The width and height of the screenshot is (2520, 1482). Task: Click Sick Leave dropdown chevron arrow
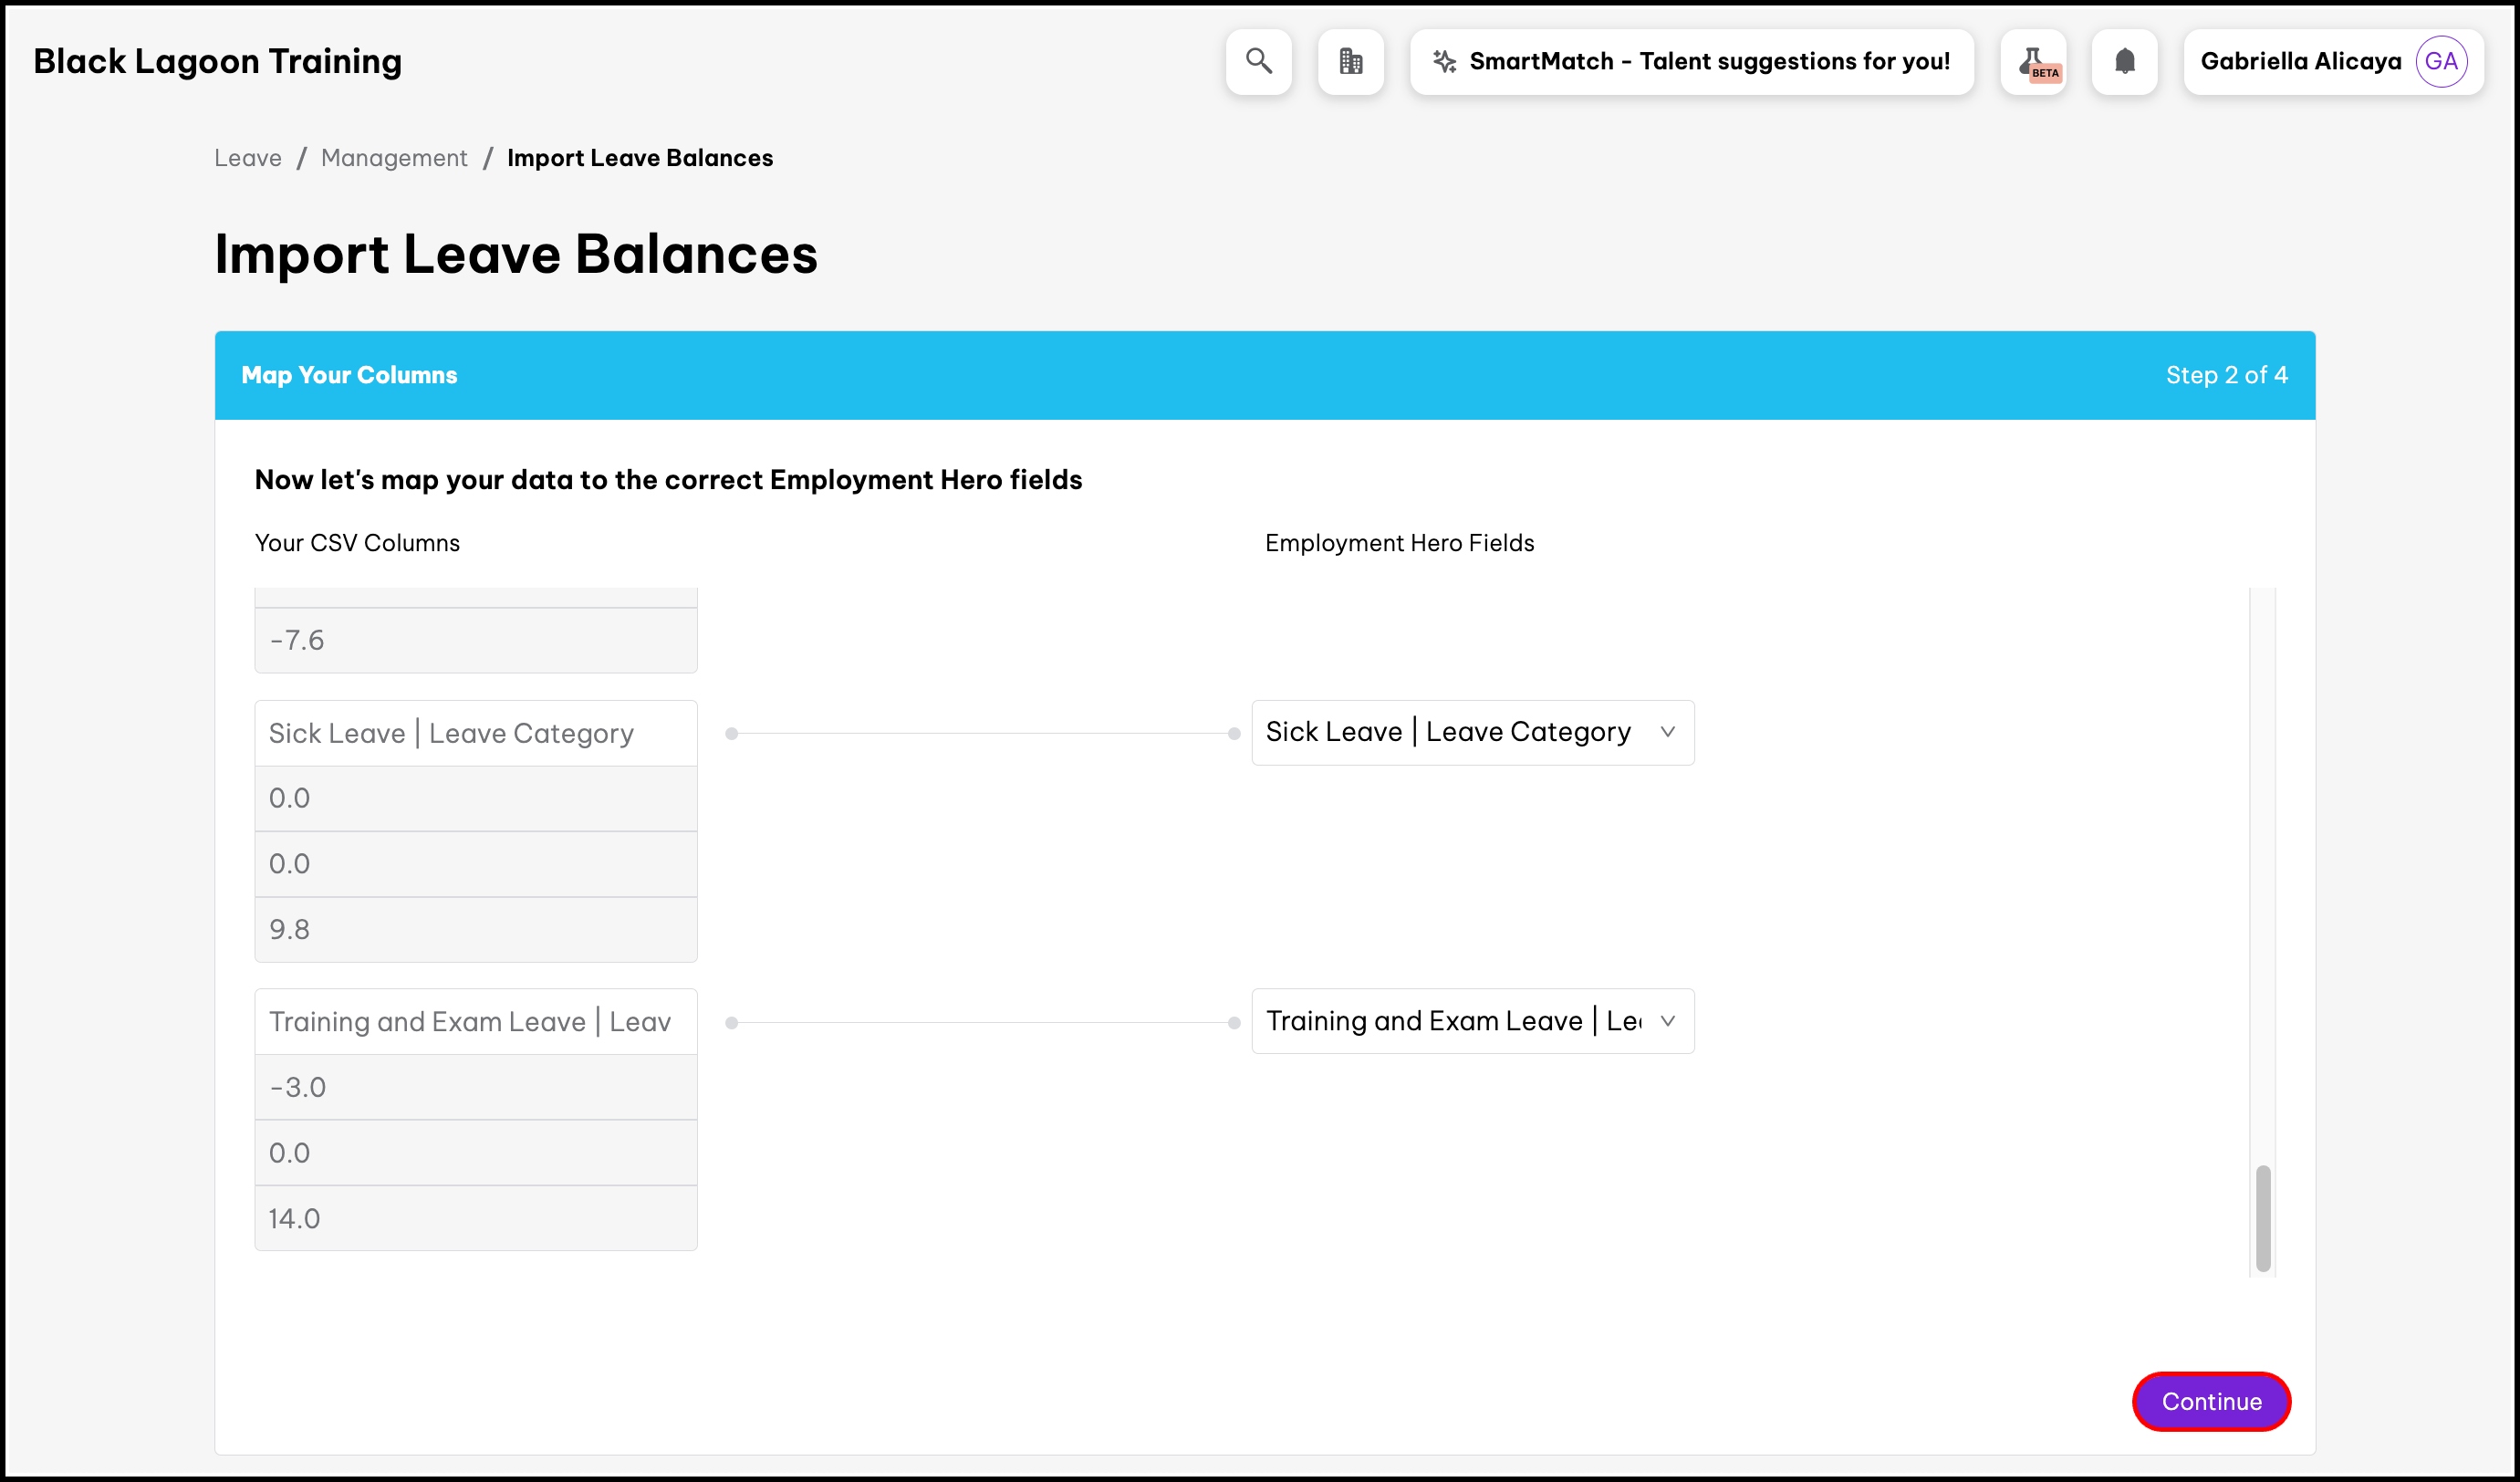click(x=1667, y=732)
